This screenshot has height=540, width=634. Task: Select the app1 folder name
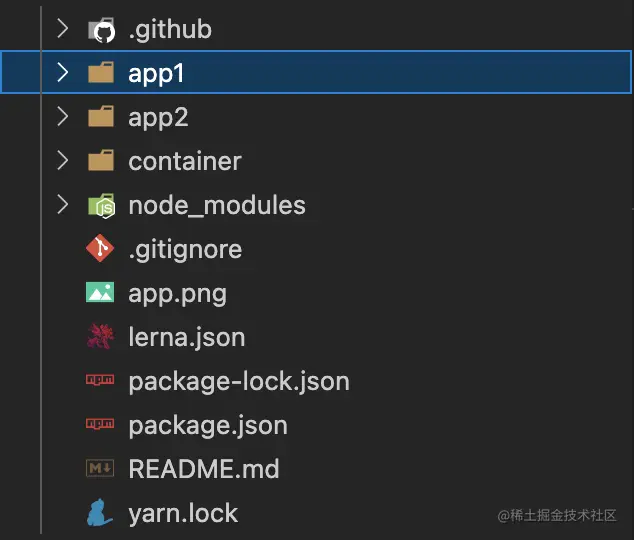[x=157, y=74]
